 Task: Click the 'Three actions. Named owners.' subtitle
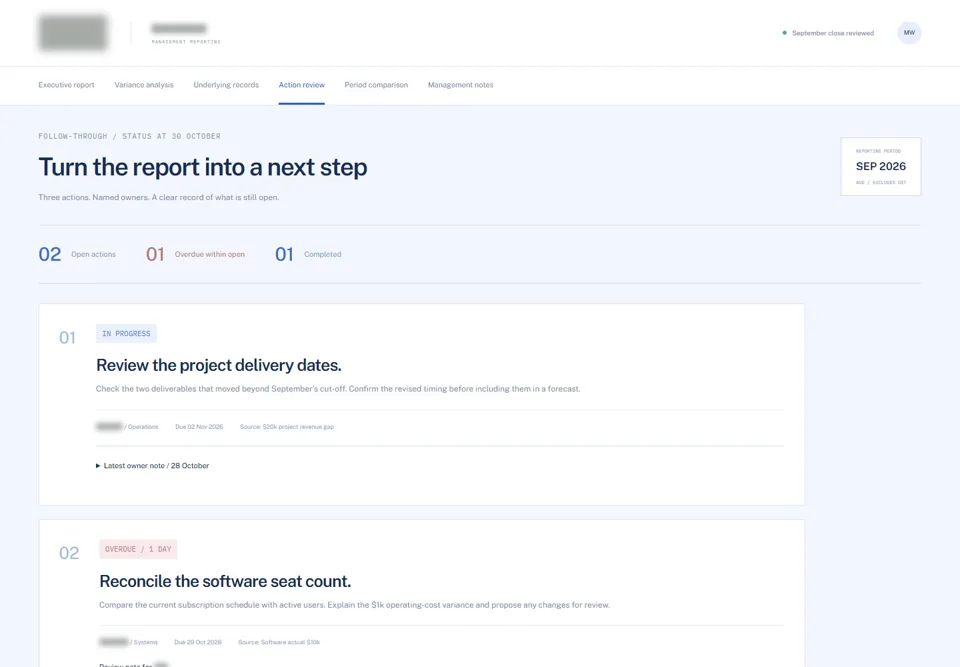[159, 197]
